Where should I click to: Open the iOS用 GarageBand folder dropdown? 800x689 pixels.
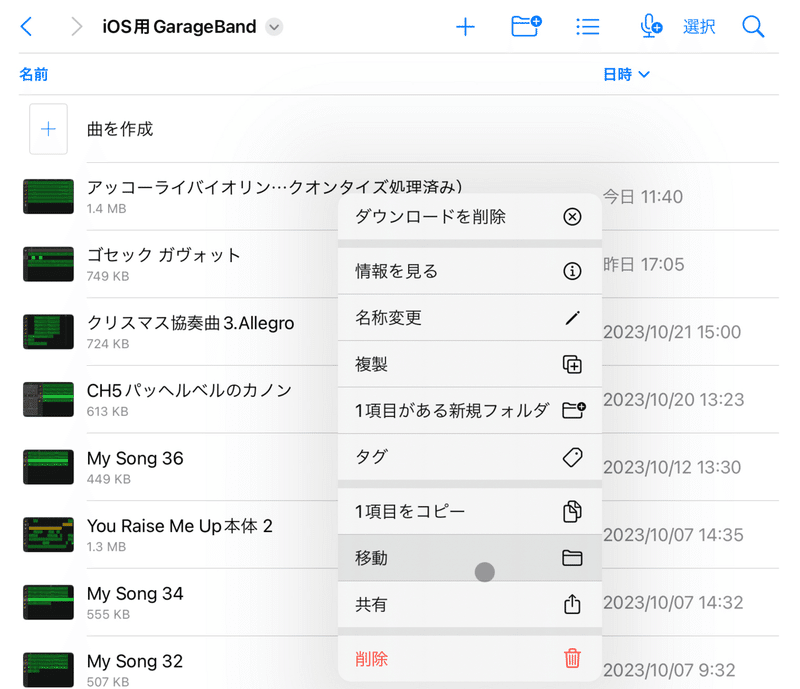click(274, 27)
